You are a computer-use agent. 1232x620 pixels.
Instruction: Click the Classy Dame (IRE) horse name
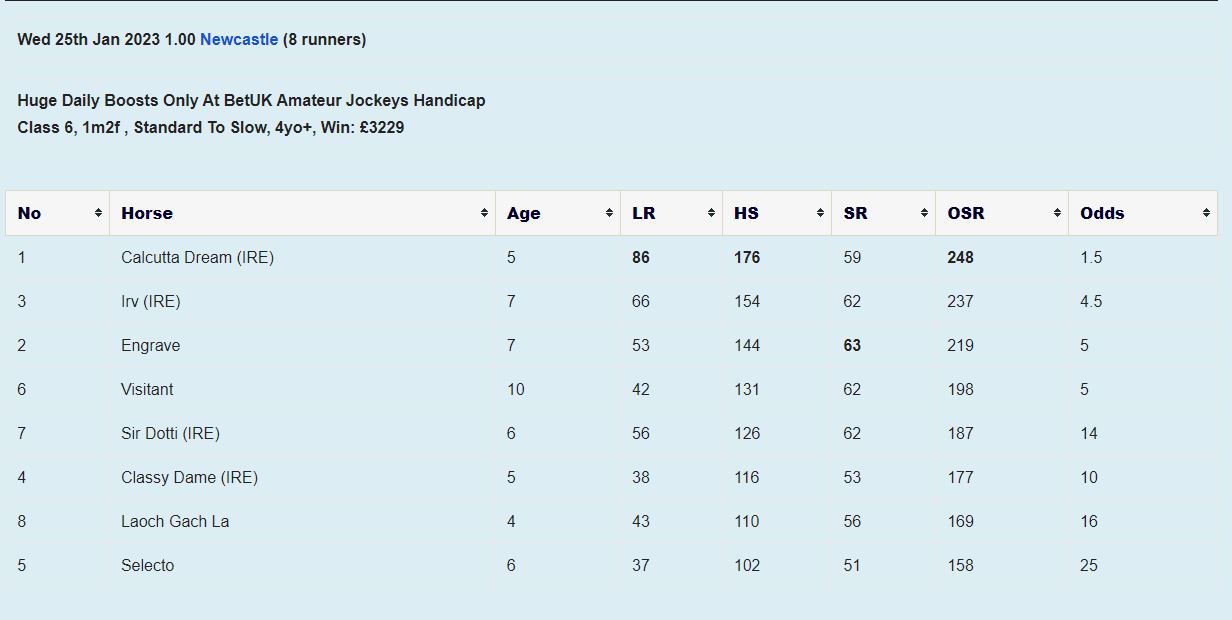pyautogui.click(x=189, y=477)
